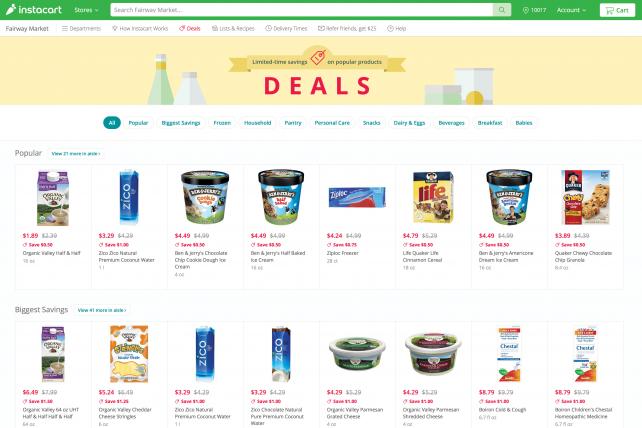Click How Instacart Works link

140,28
